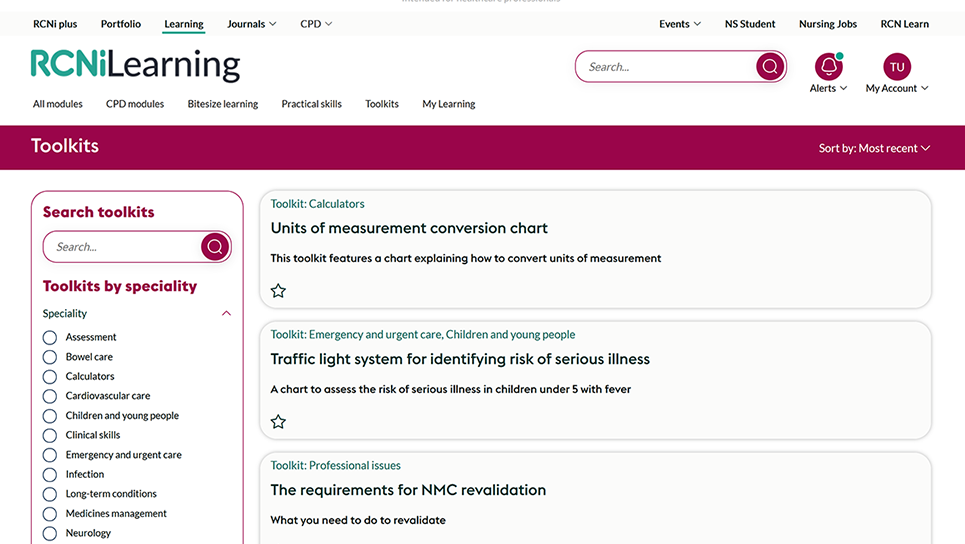
Task: Select the Assessment speciality radio button
Action: 50,337
